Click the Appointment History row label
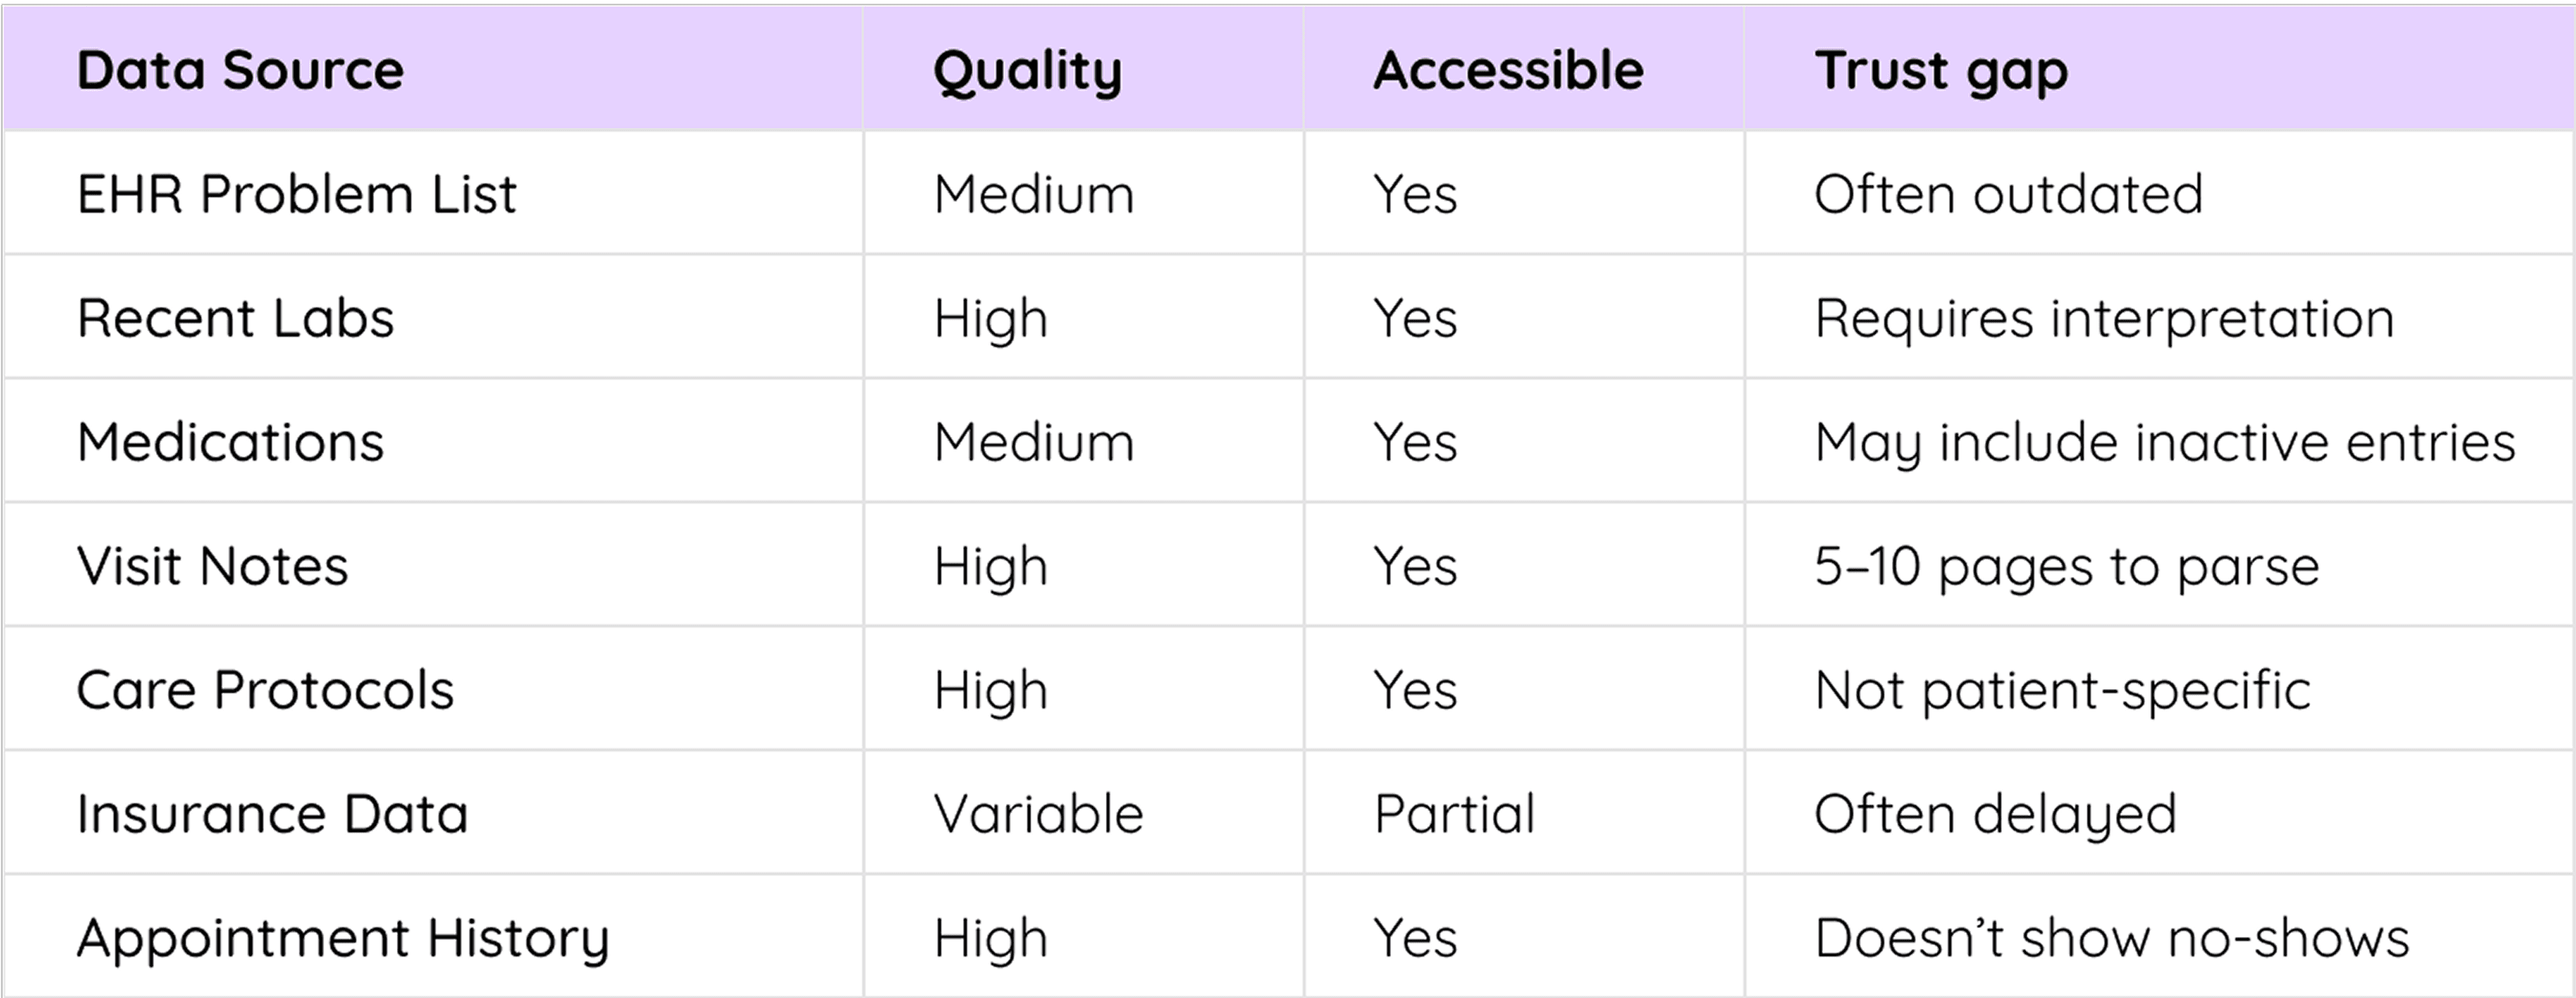The height and width of the screenshot is (998, 2576). (x=342, y=938)
